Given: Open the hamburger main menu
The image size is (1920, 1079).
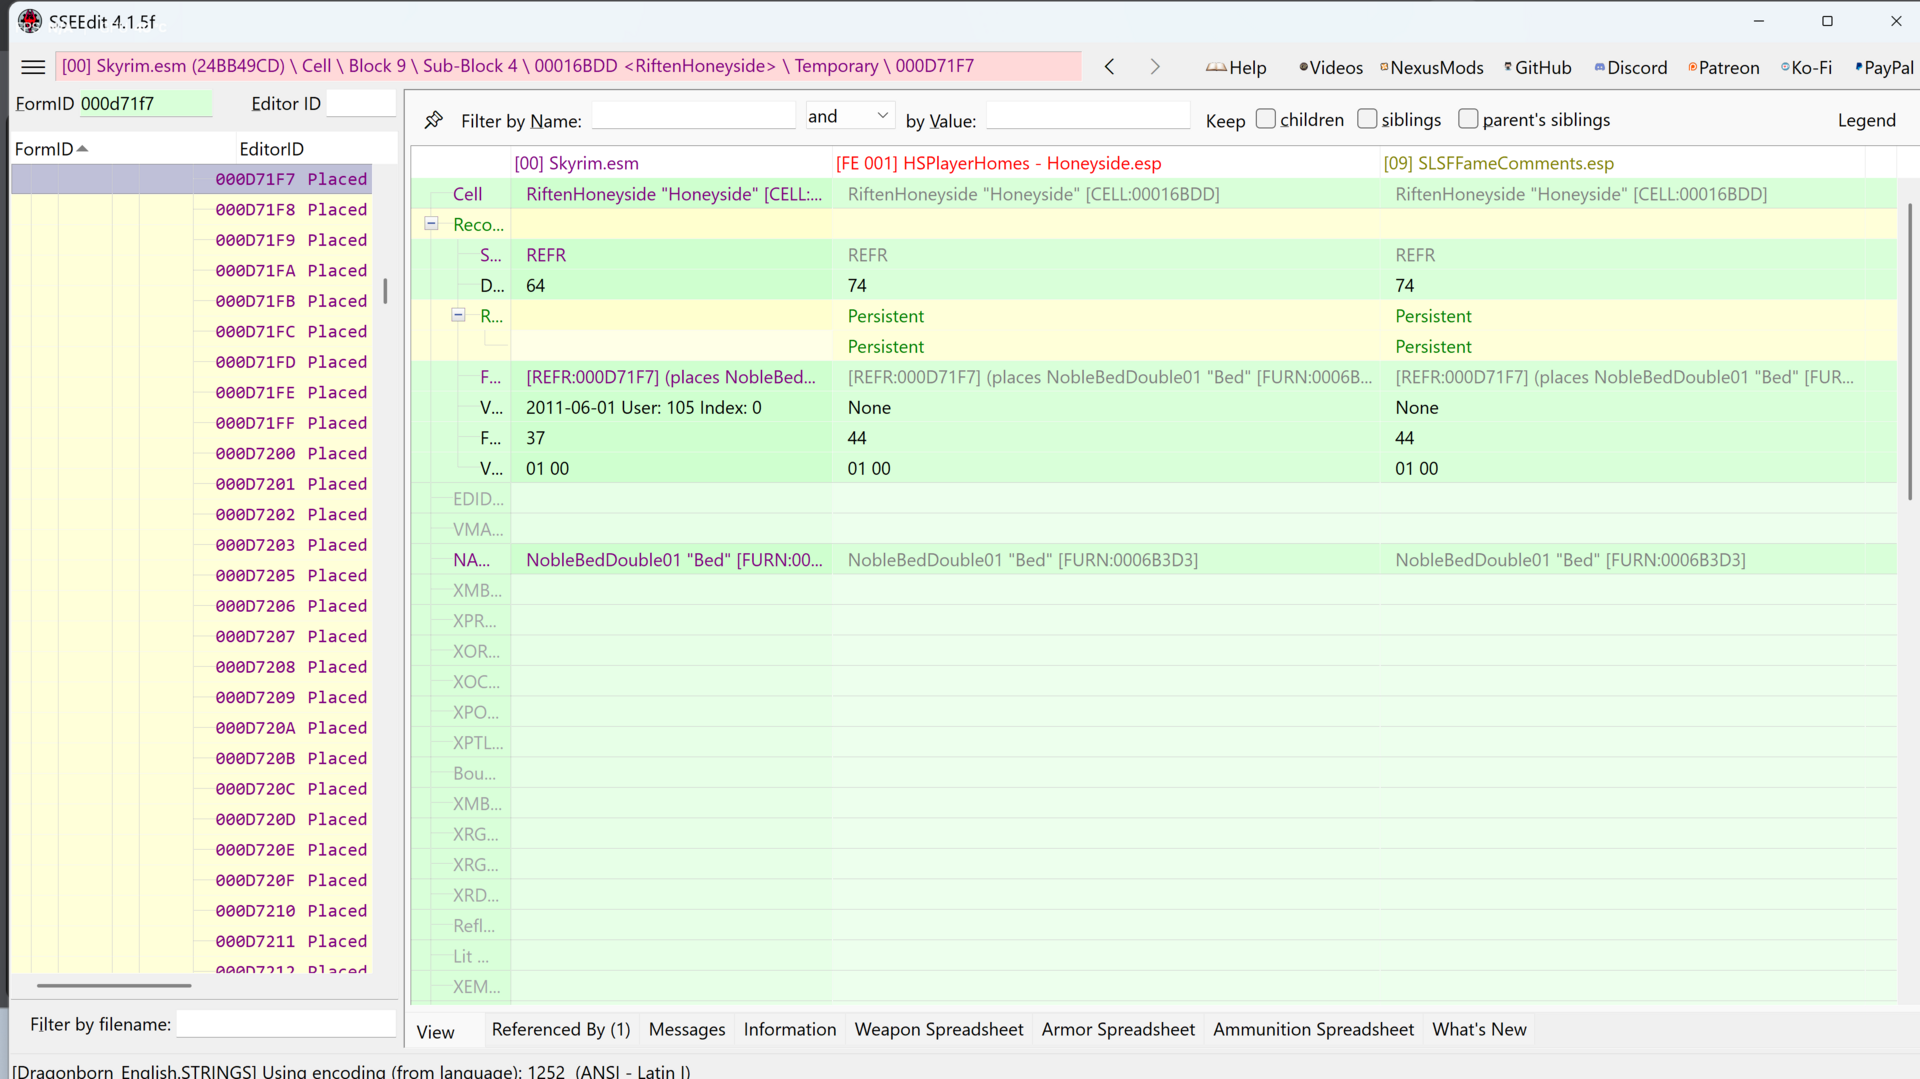Looking at the screenshot, I should [x=33, y=67].
